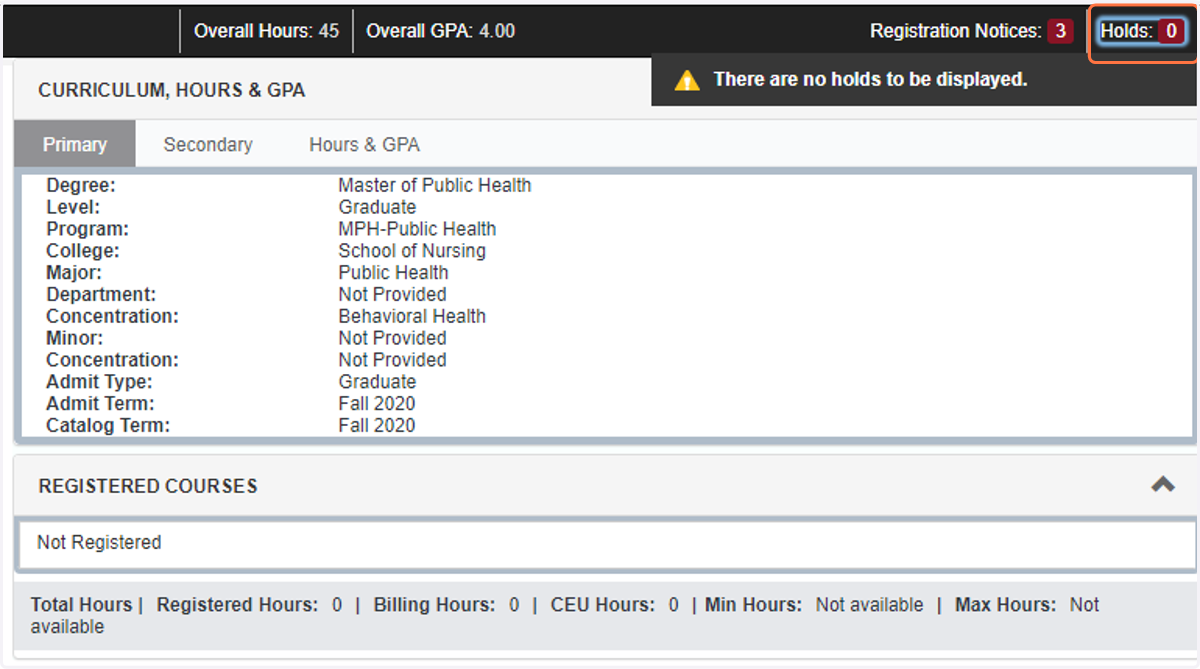This screenshot has height=669, width=1200.
Task: Open the Holds indicator button
Action: point(1141,31)
